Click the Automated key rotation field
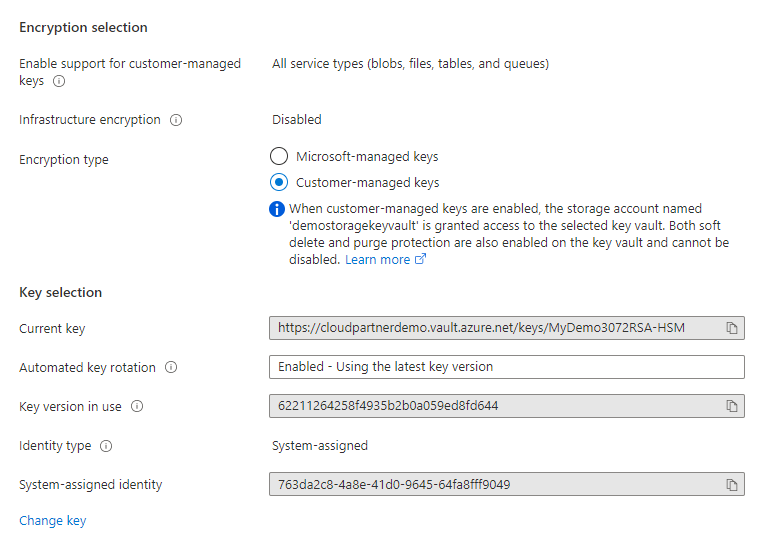Image resolution: width=758 pixels, height=537 pixels. pos(506,367)
